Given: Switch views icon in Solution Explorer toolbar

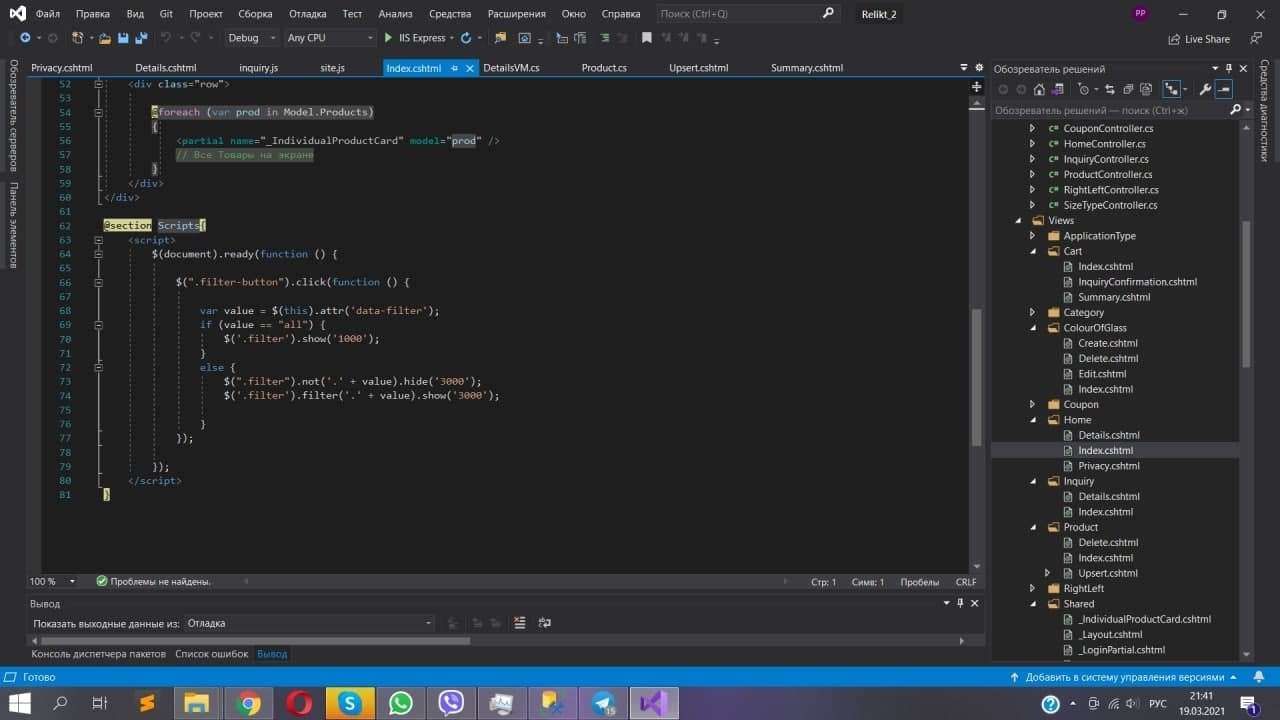Looking at the screenshot, I should pos(1060,89).
